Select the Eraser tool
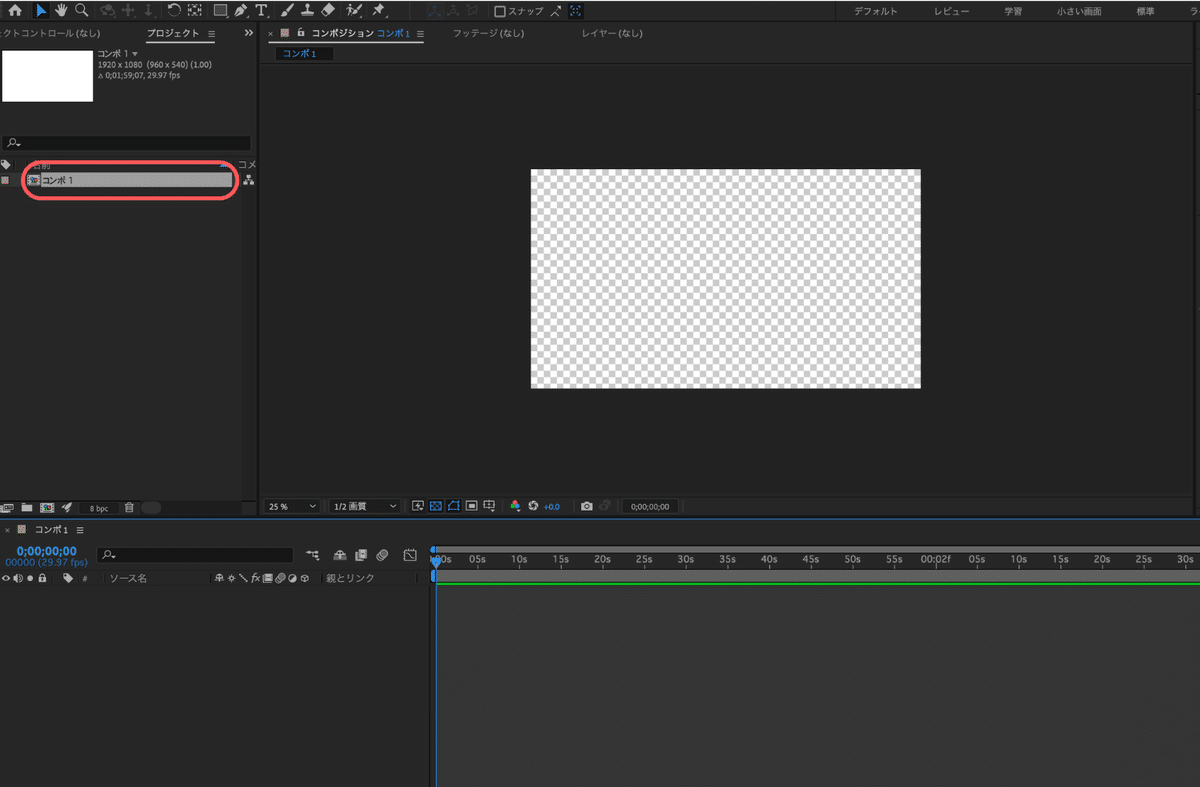This screenshot has width=1200, height=787. point(328,10)
